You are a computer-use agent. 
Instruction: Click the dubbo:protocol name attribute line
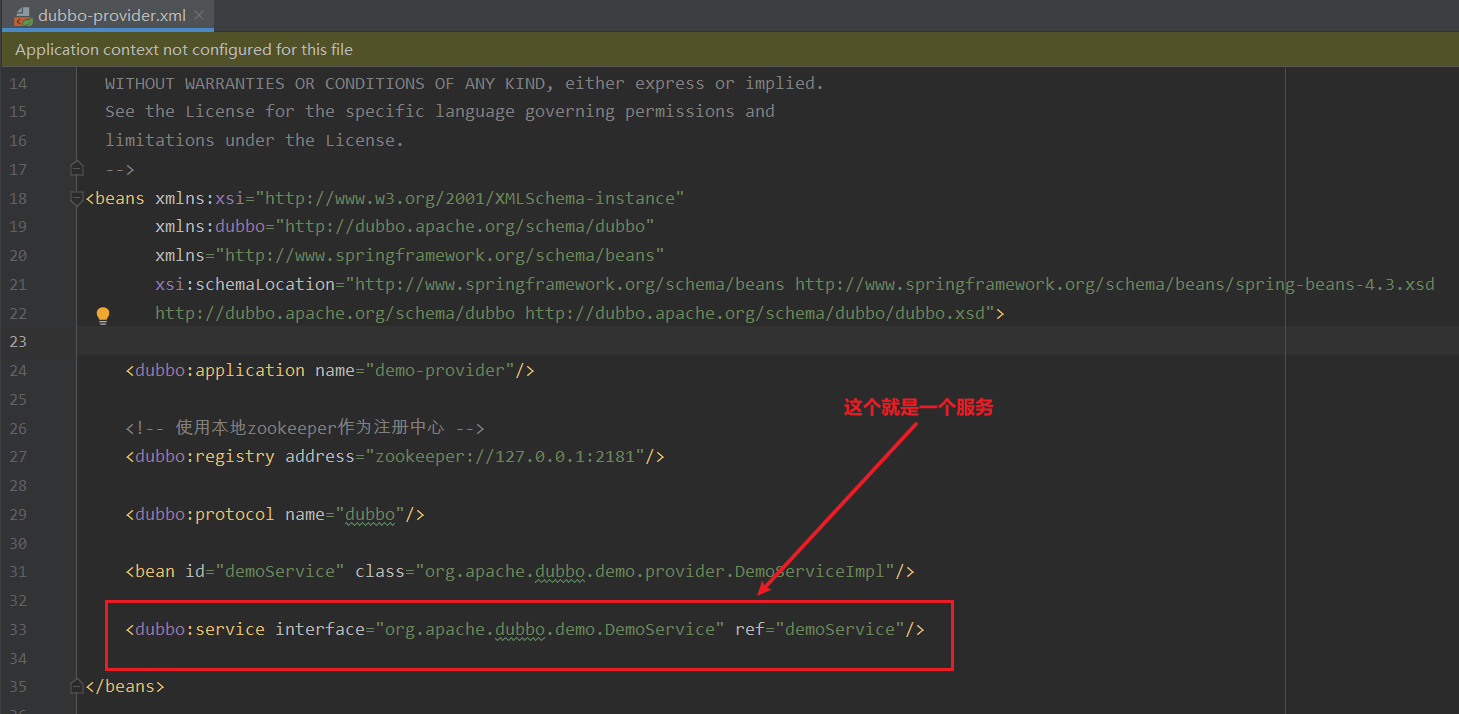275,514
